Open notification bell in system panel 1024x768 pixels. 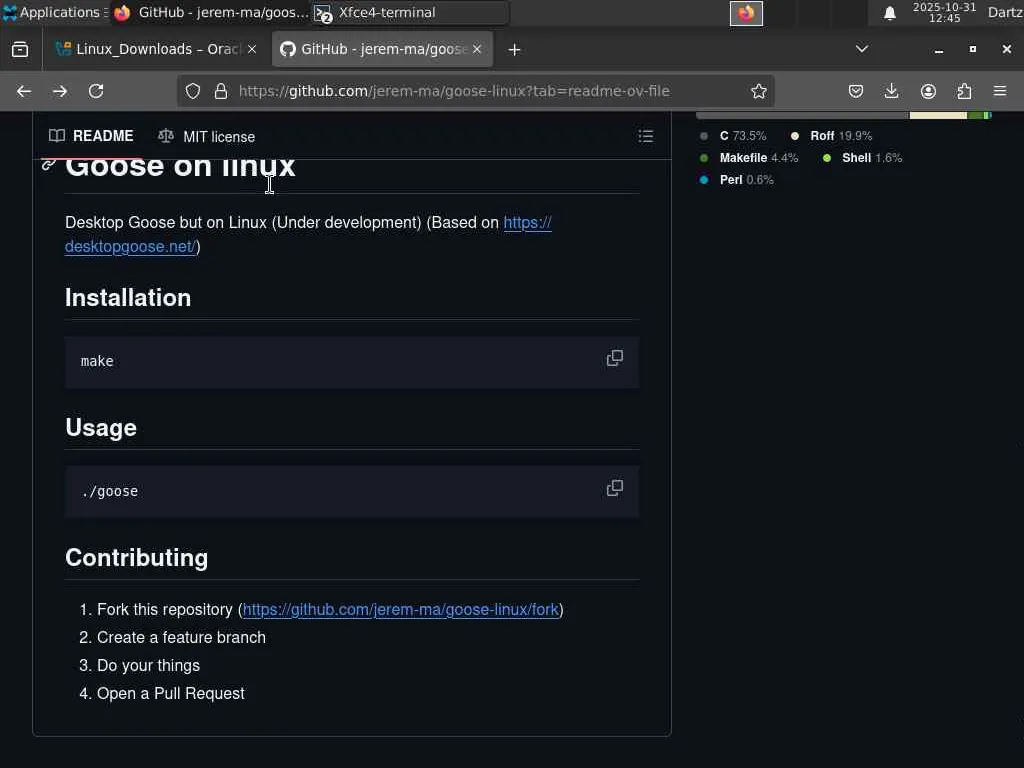click(x=889, y=13)
